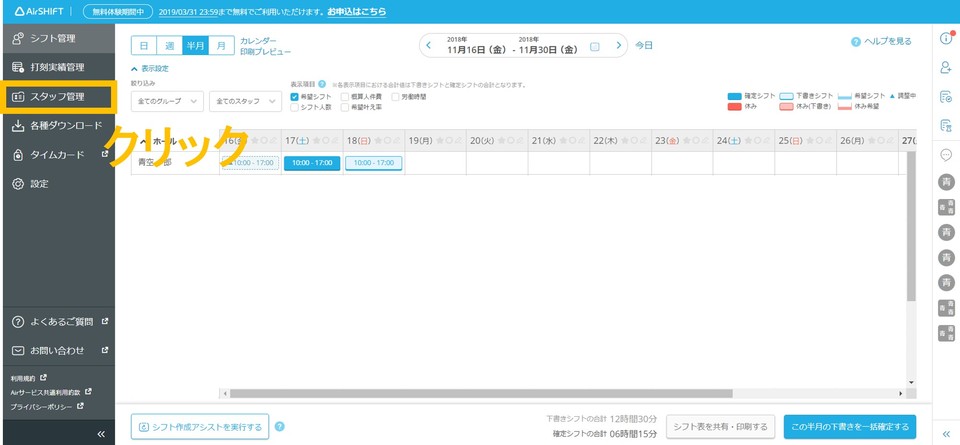Uncheck the 希望シフト checkbox
The width and height of the screenshot is (960, 445).
pyautogui.click(x=294, y=97)
